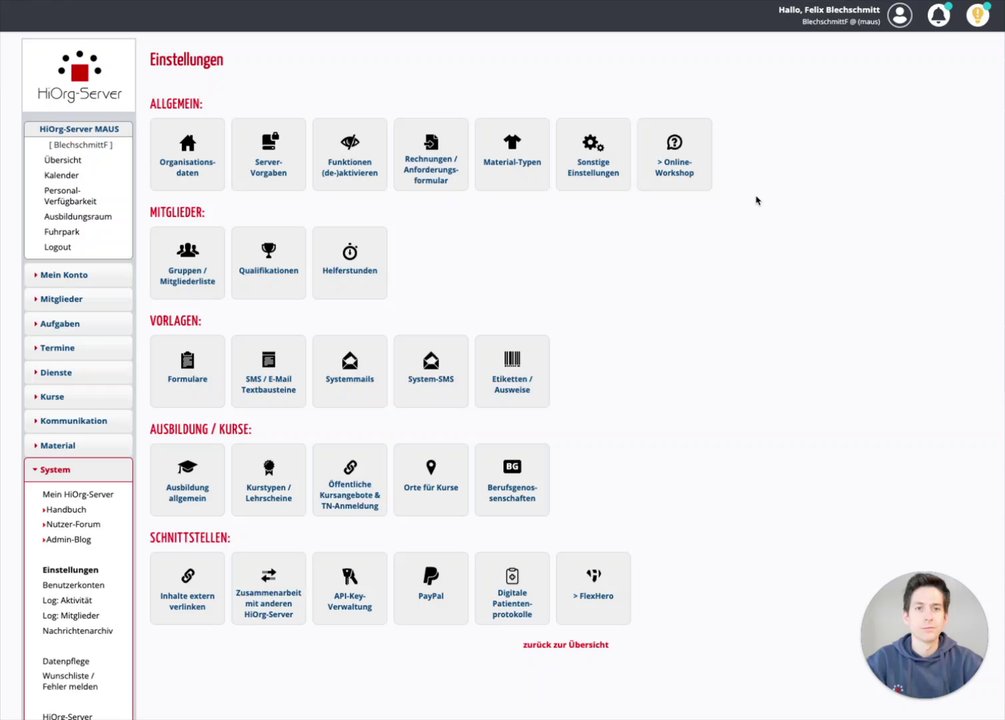The height and width of the screenshot is (720, 1005).
Task: Select Einstellungen in System submenu
Action: click(71, 570)
